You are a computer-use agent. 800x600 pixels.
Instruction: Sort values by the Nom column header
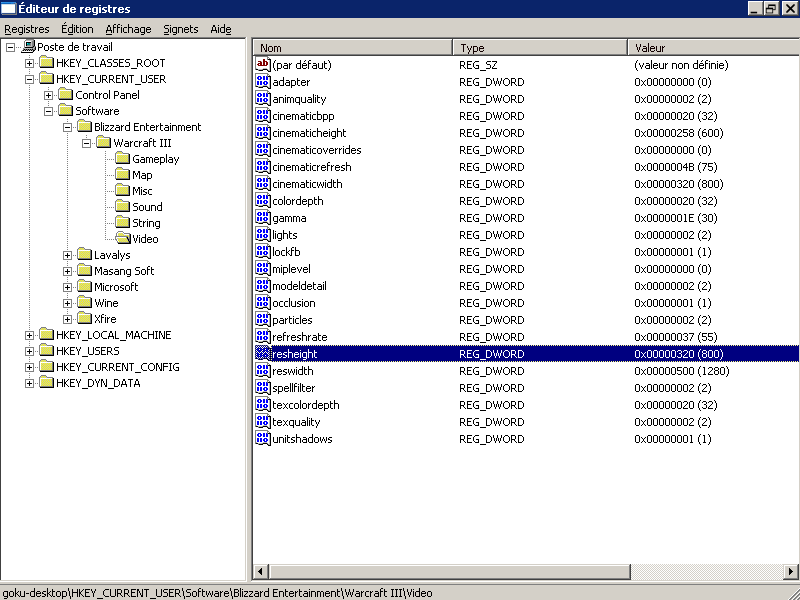point(352,48)
